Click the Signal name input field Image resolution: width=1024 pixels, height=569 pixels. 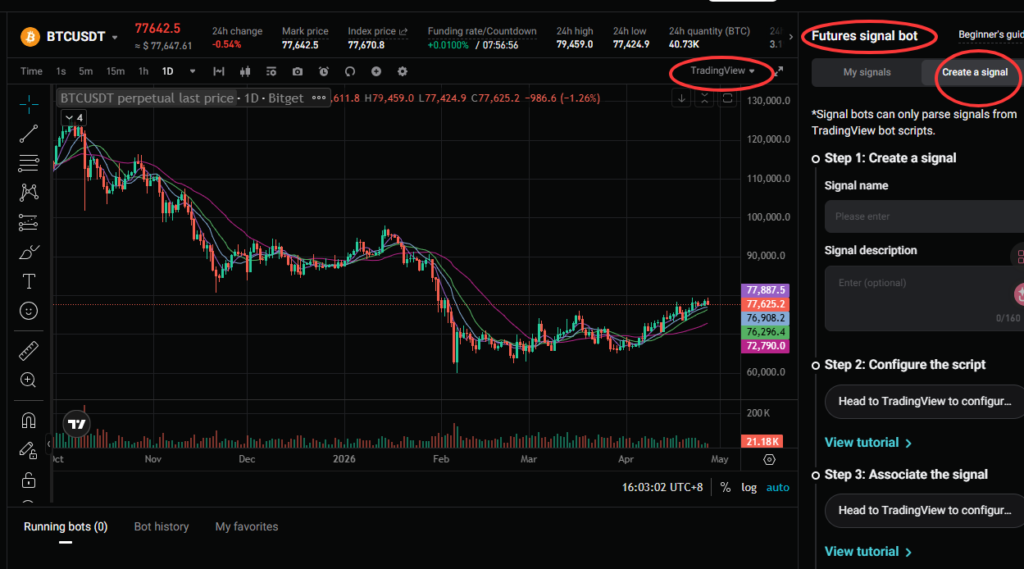tap(924, 216)
